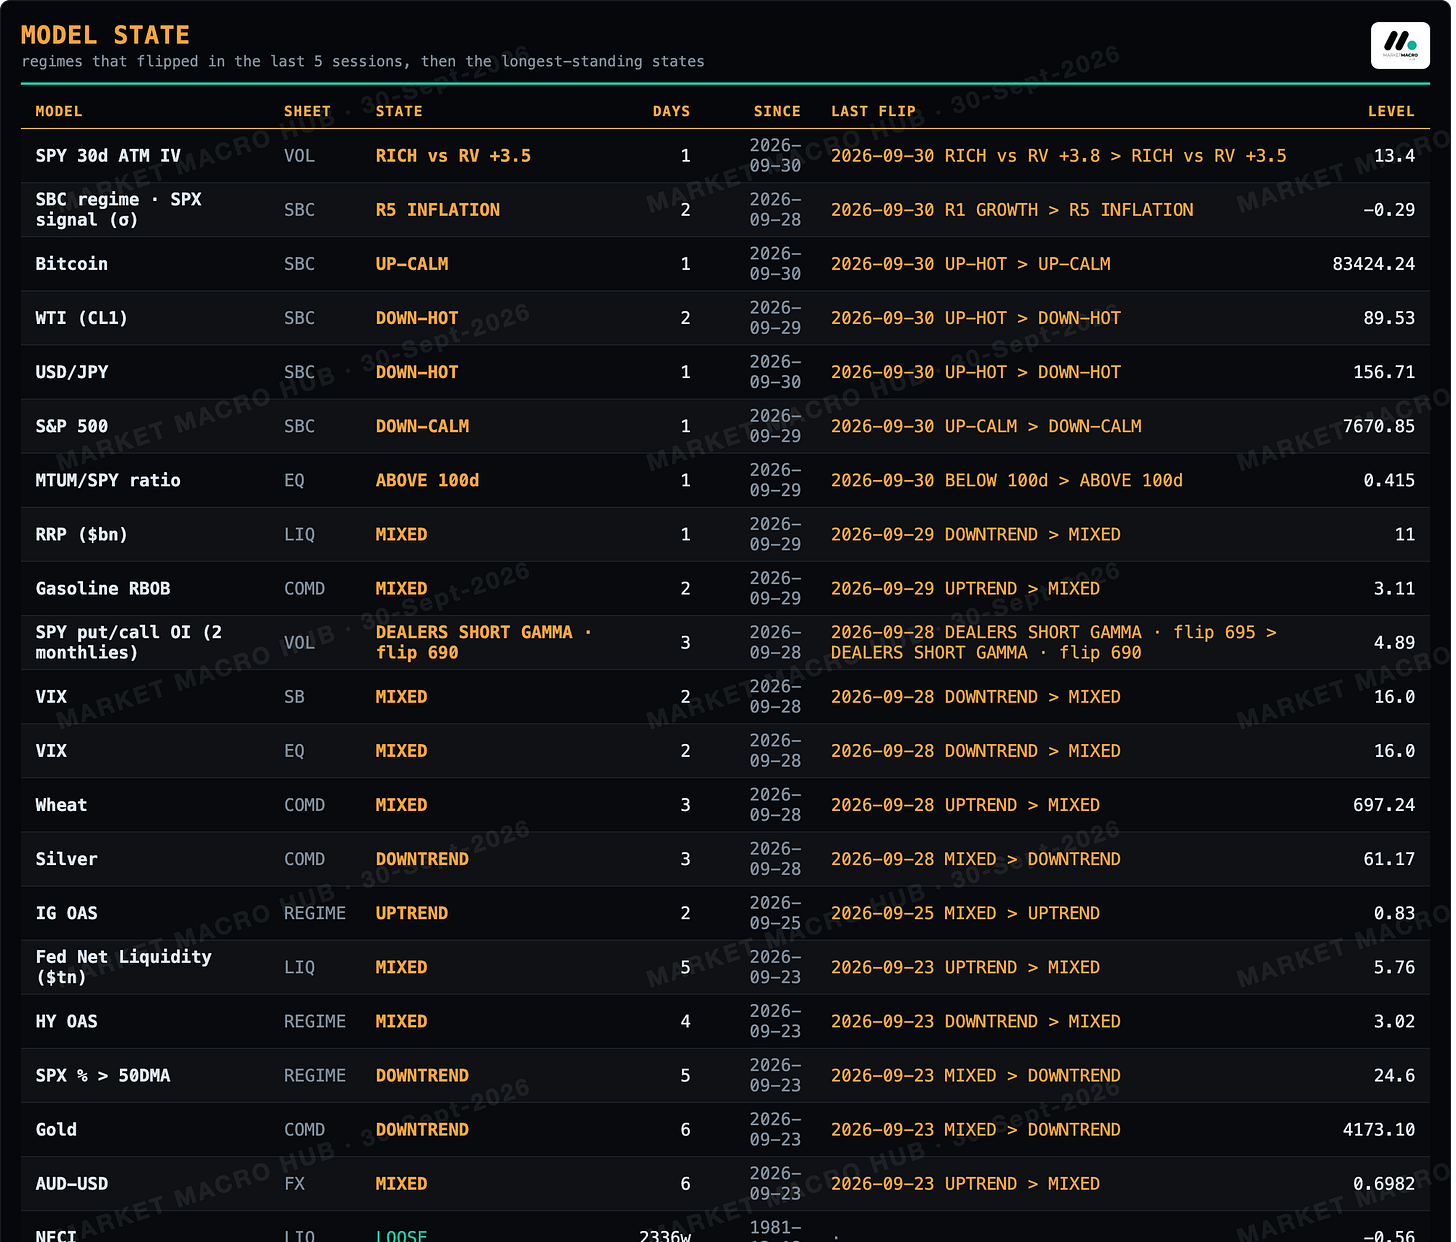
Task: Click the Bitcoin model name
Action: click(x=71, y=264)
